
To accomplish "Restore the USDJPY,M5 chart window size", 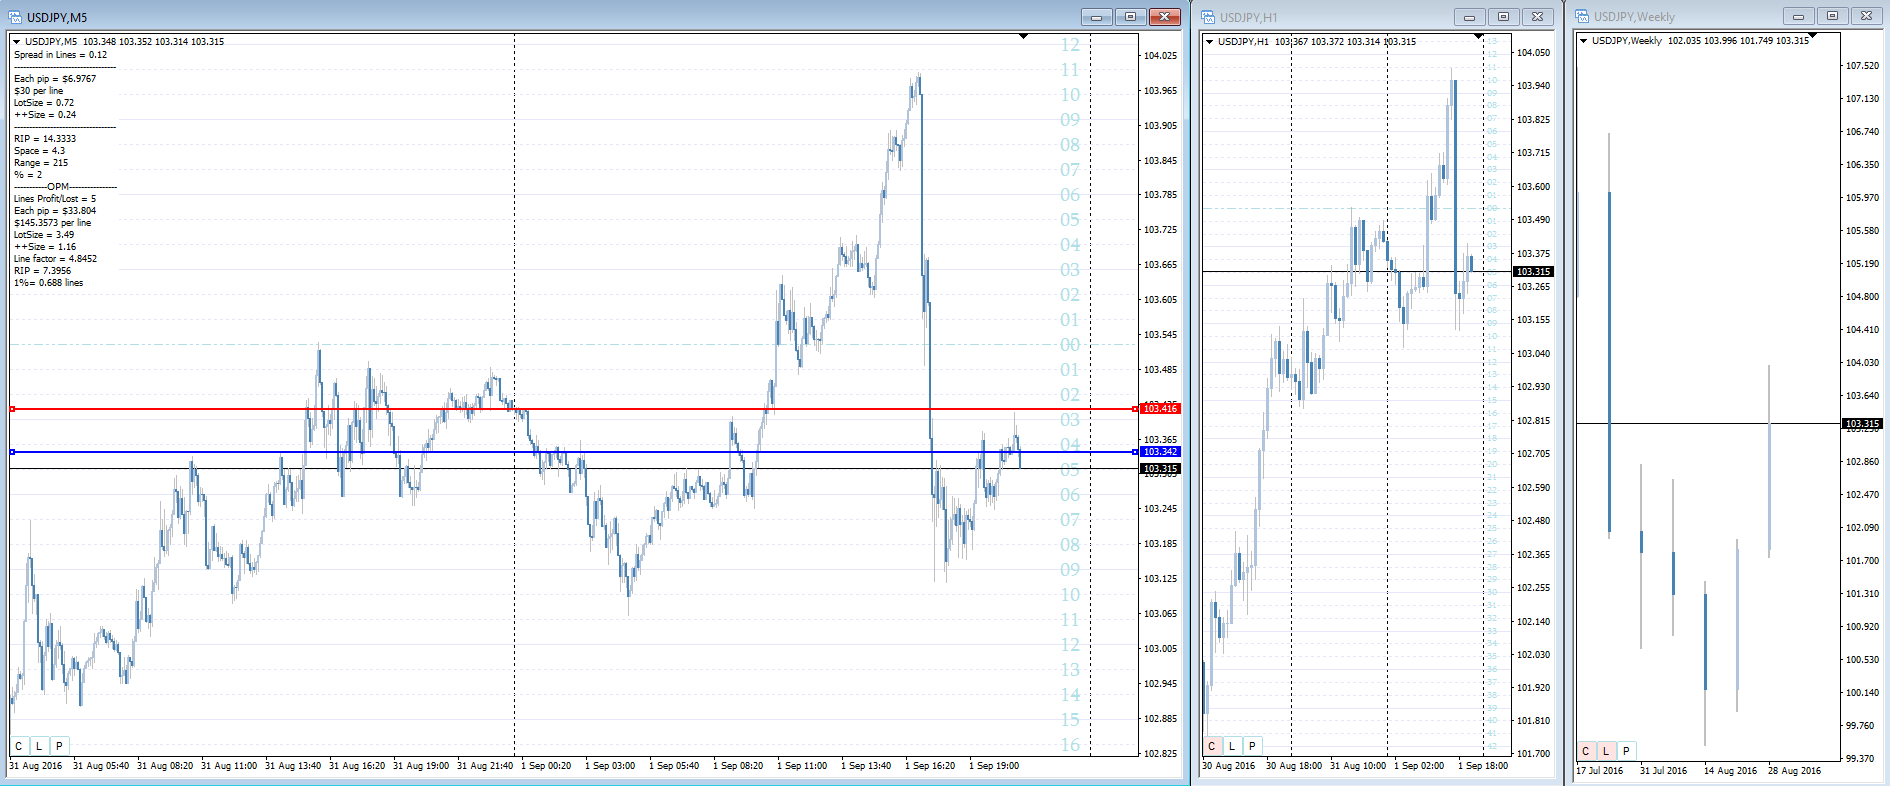I will click(1130, 17).
